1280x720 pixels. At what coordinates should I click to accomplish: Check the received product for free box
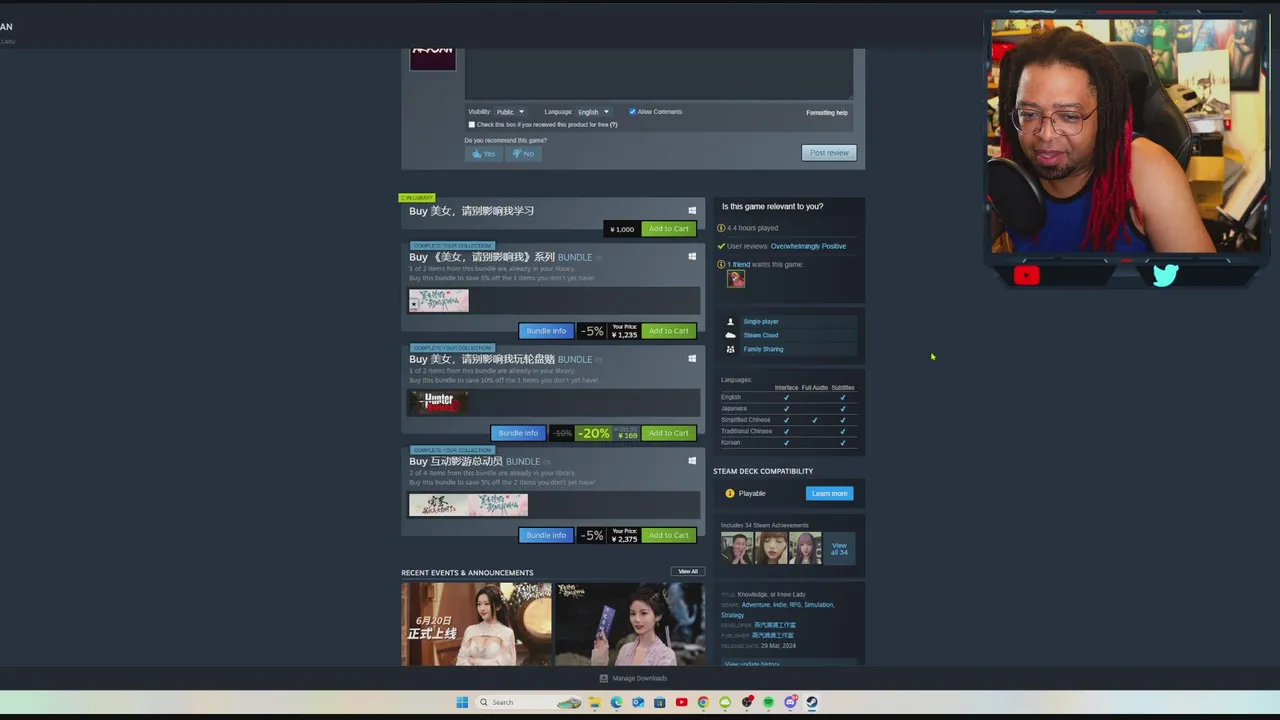click(x=472, y=125)
